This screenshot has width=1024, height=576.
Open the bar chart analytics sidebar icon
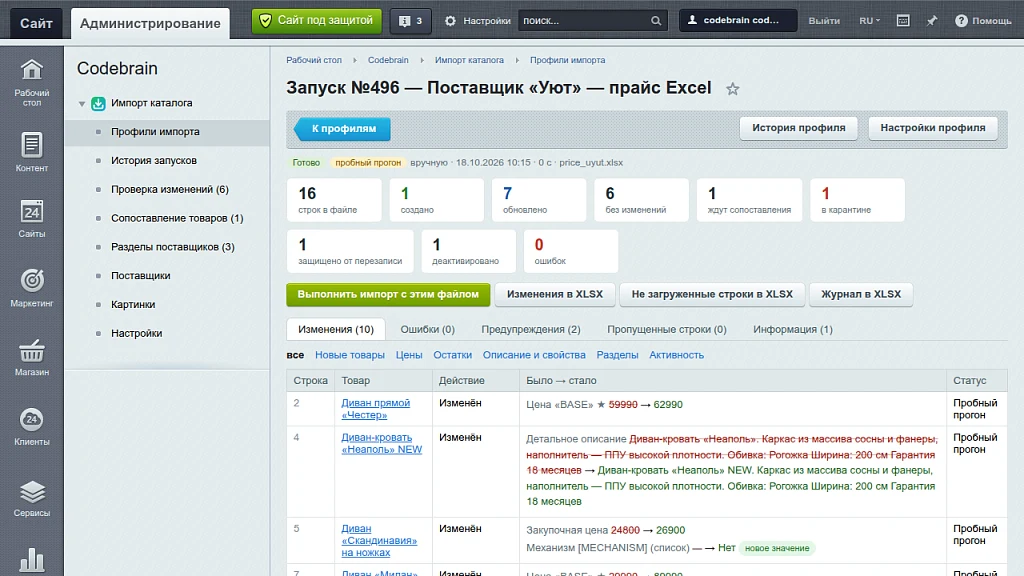[x=31, y=560]
